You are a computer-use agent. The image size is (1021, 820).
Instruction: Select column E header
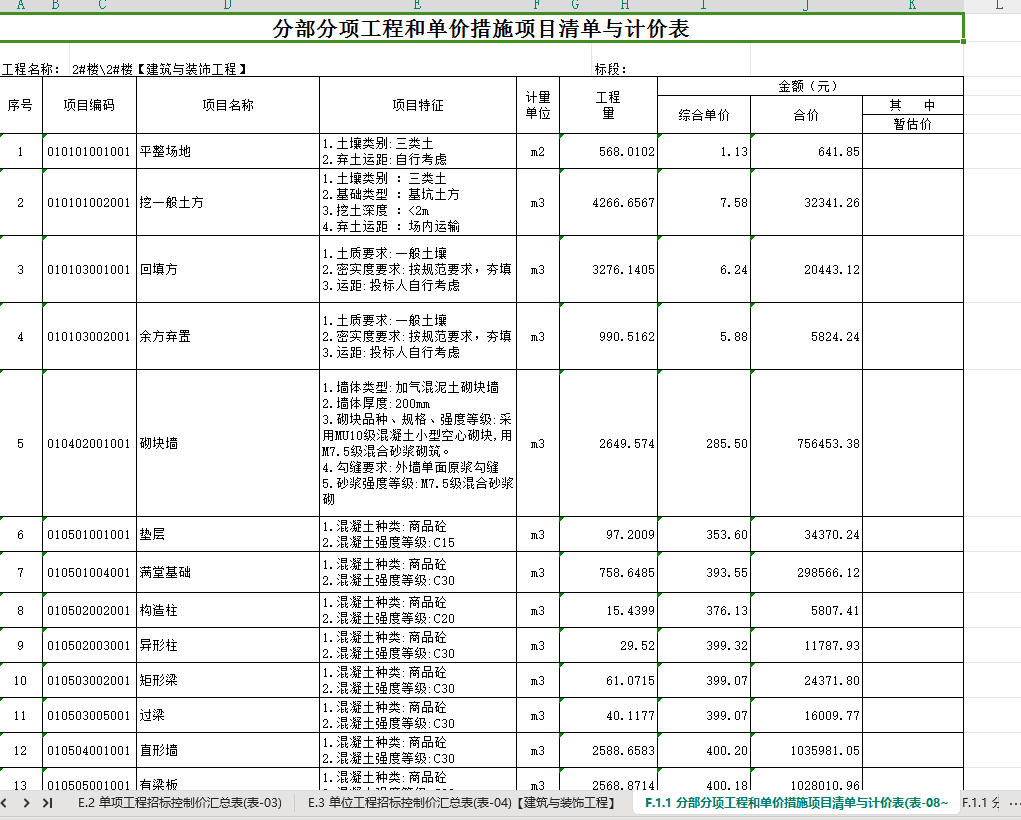click(x=417, y=5)
